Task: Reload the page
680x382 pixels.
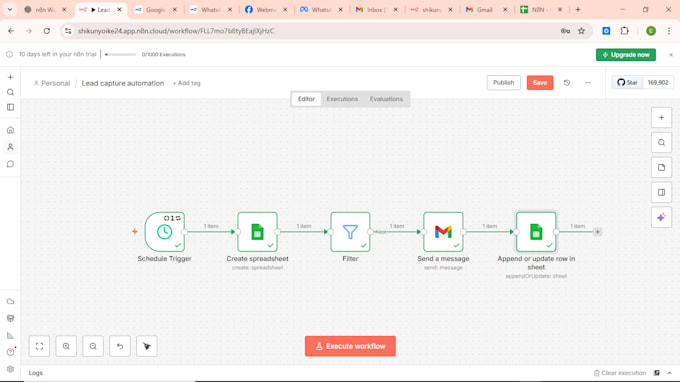Action: [47, 31]
